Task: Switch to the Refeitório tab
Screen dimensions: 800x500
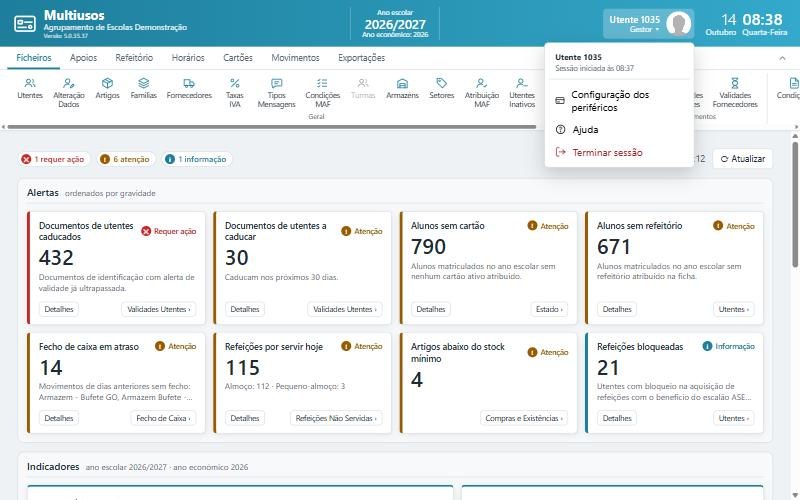Action: [134, 58]
